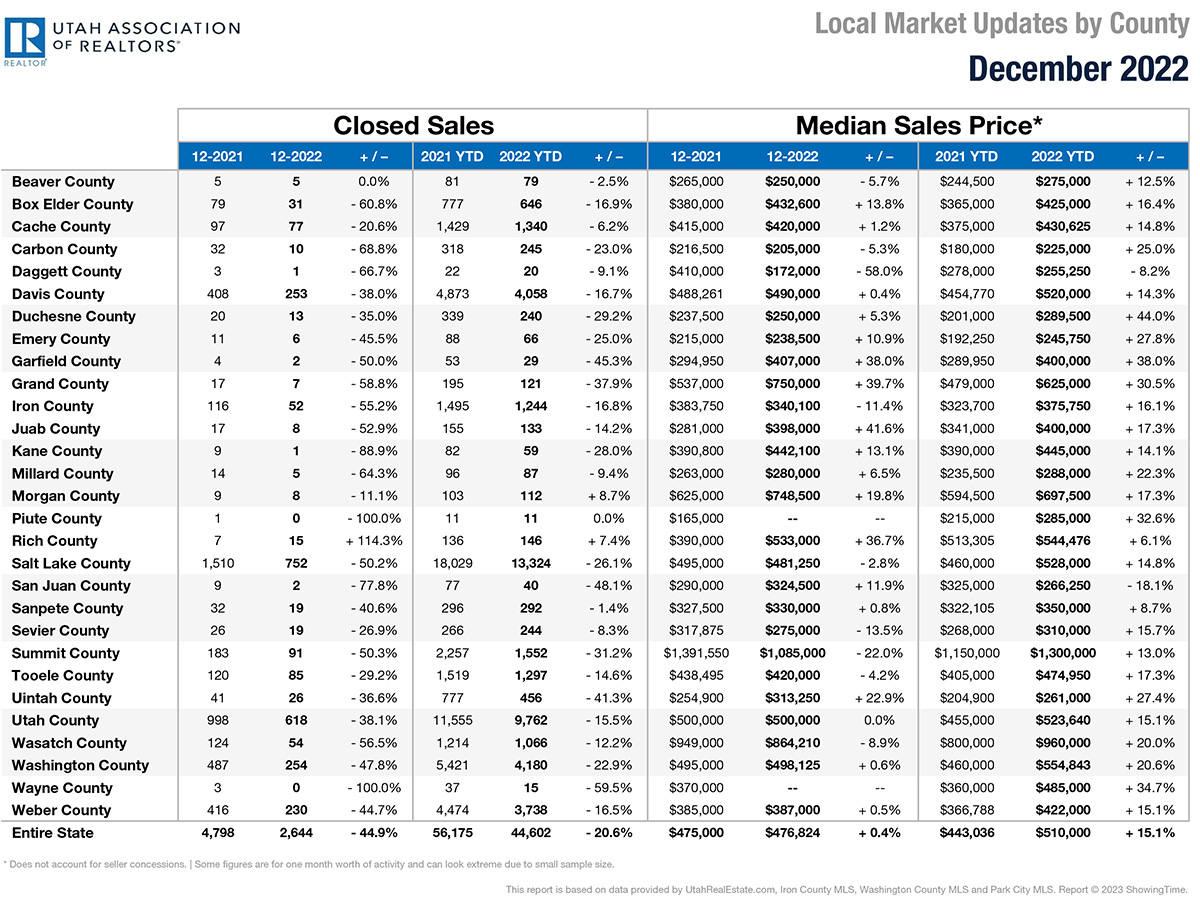Click Juab County's + 41.6% price change
Viewport: 1200px width, 898px height.
tap(880, 429)
